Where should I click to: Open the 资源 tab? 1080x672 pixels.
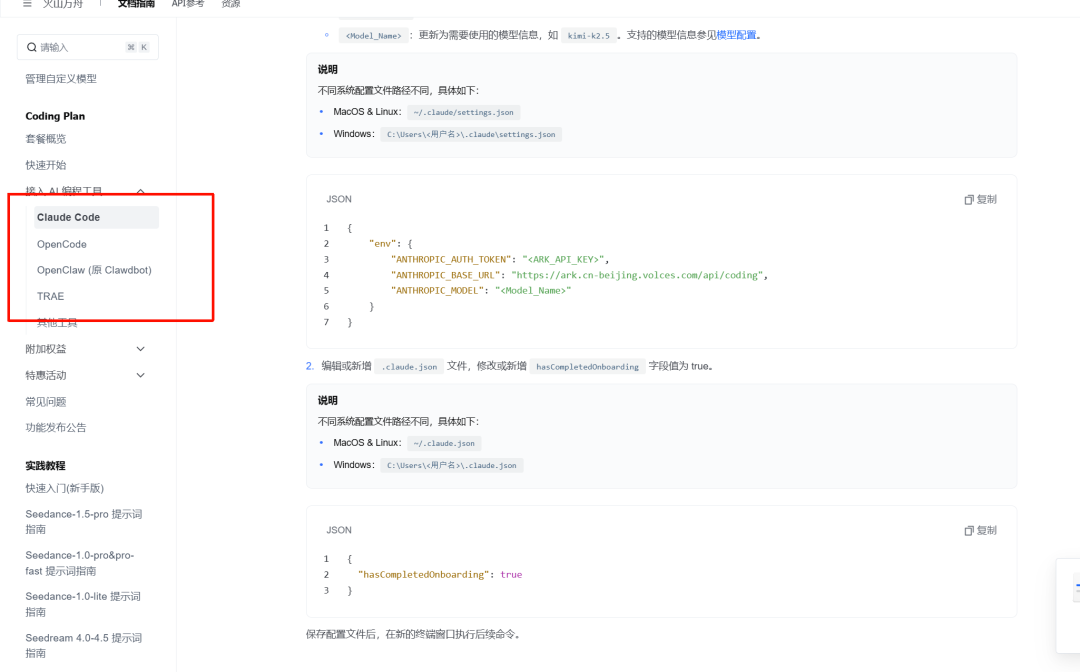pos(230,4)
